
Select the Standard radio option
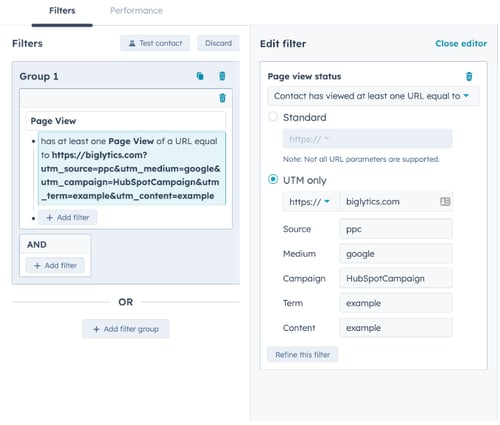(x=273, y=117)
